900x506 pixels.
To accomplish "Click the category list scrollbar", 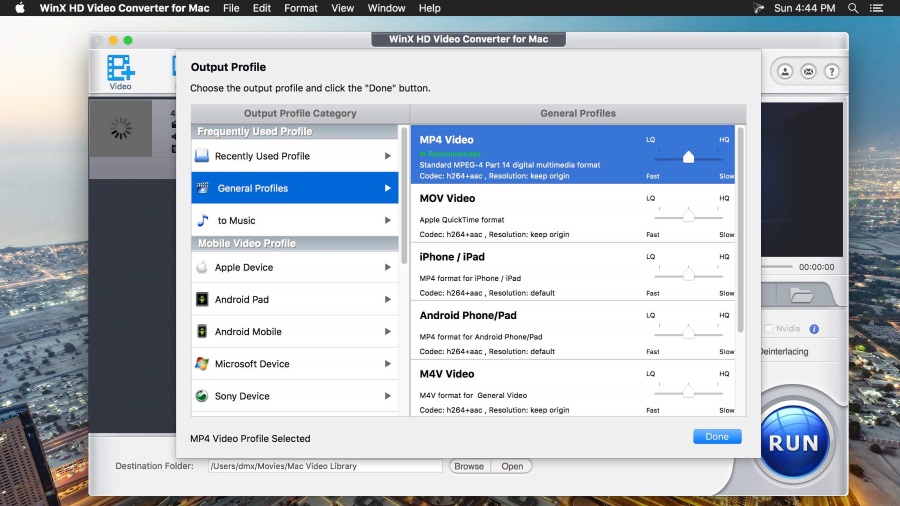I will pyautogui.click(x=404, y=196).
